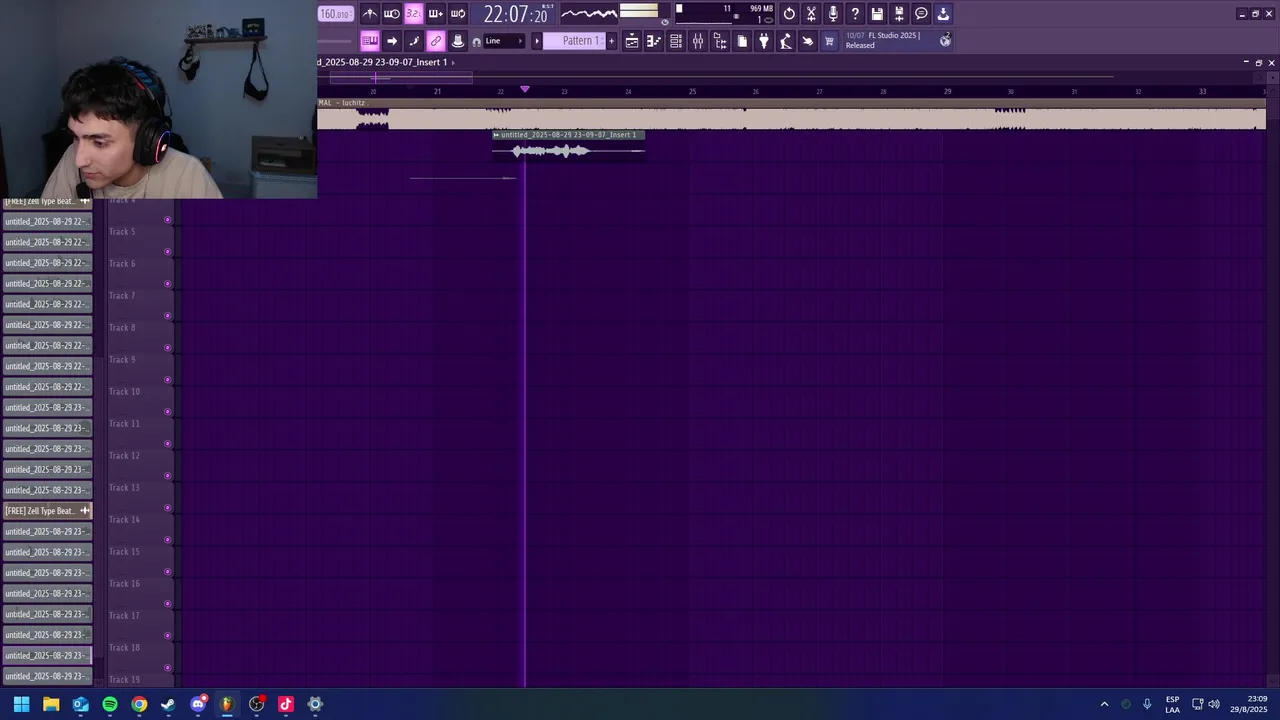The width and height of the screenshot is (1280, 720).
Task: Toggle the main snap magnet
Action: [x=476, y=41]
